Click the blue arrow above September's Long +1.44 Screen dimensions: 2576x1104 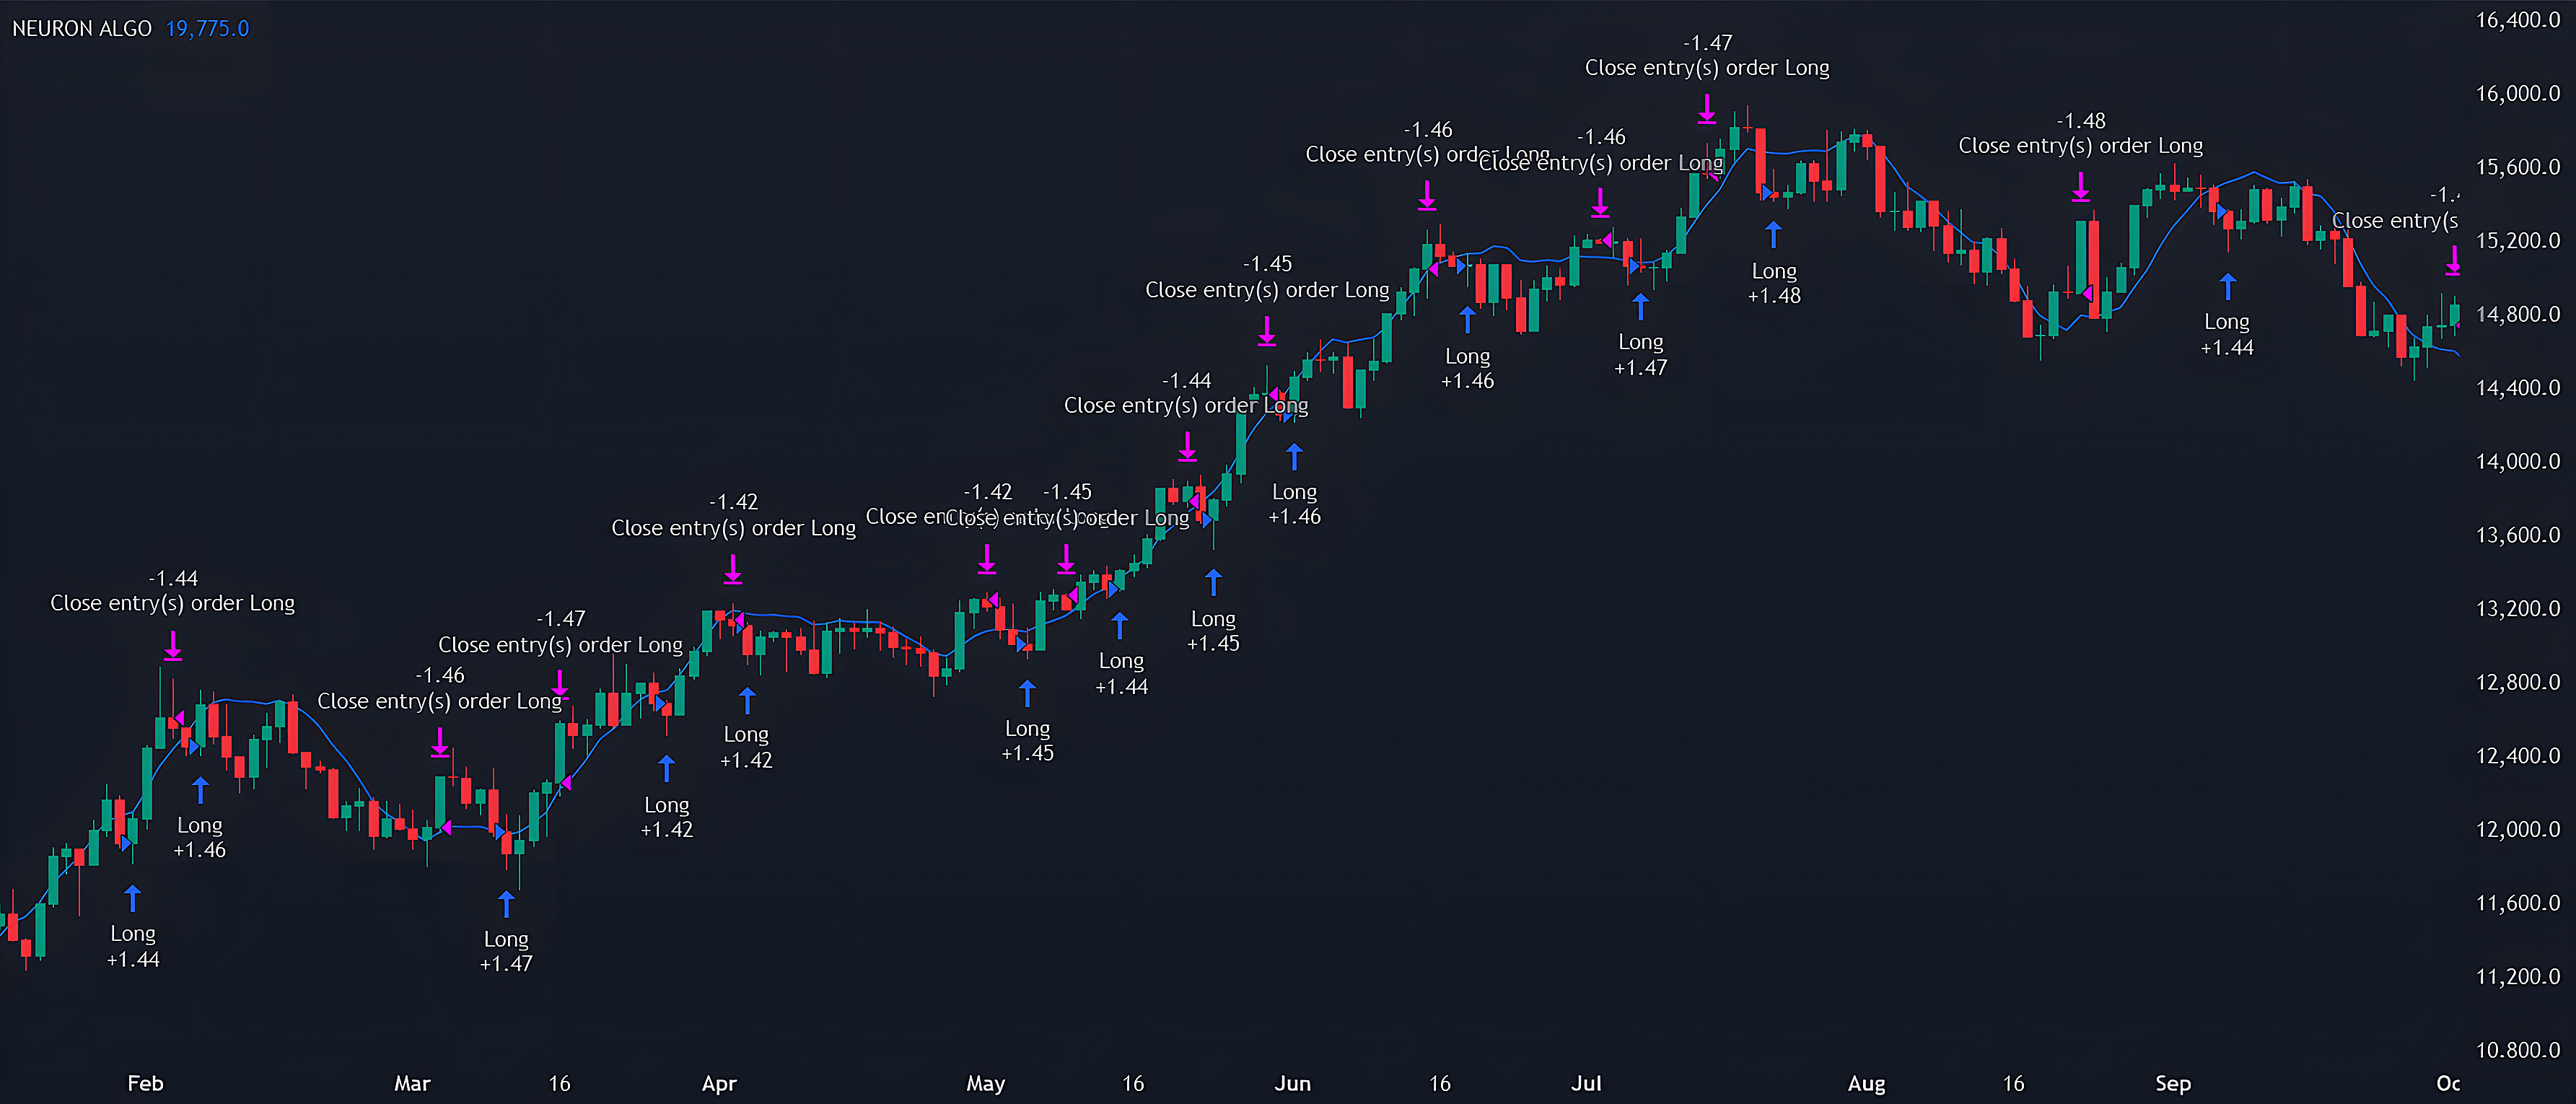pyautogui.click(x=2227, y=287)
